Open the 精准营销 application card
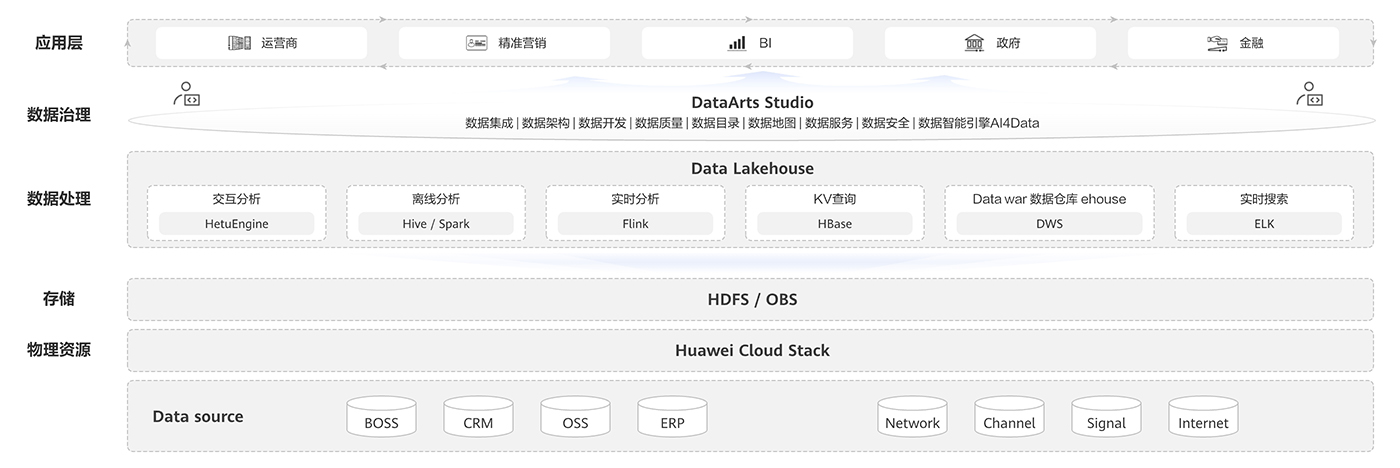 [504, 43]
